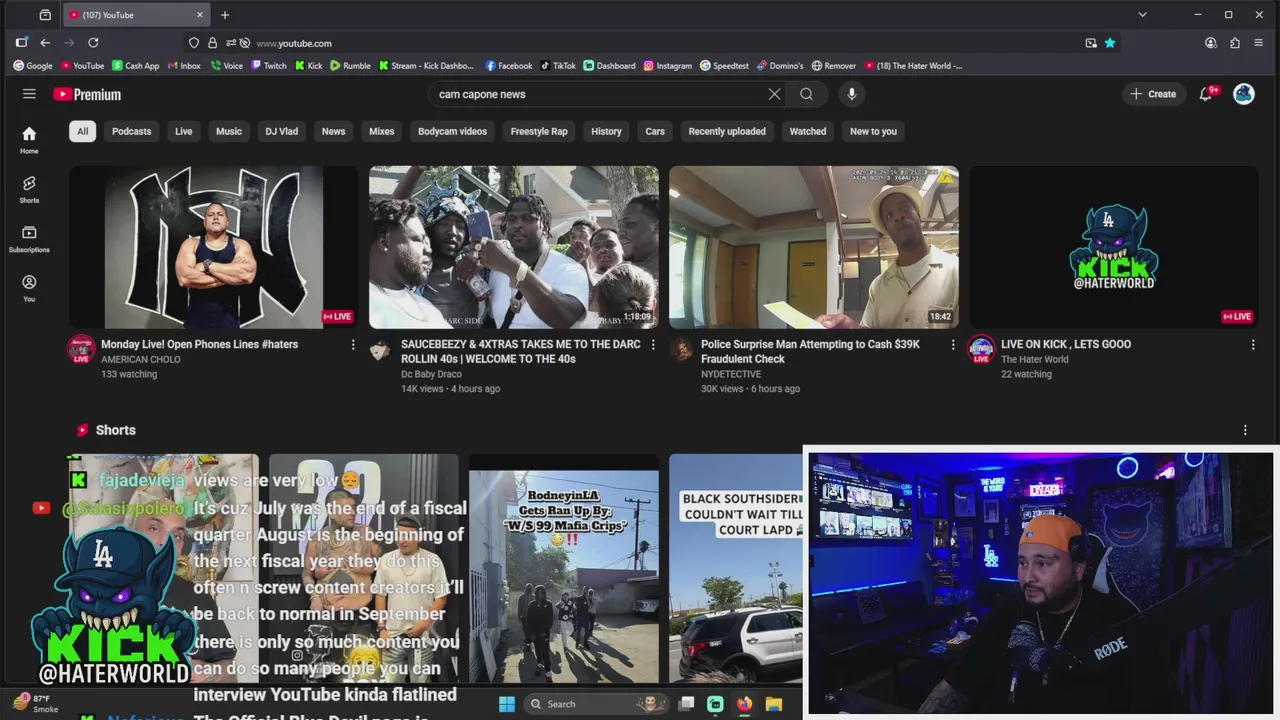Select the News filter chip
Image resolution: width=1280 pixels, height=720 pixels.
coord(333,131)
